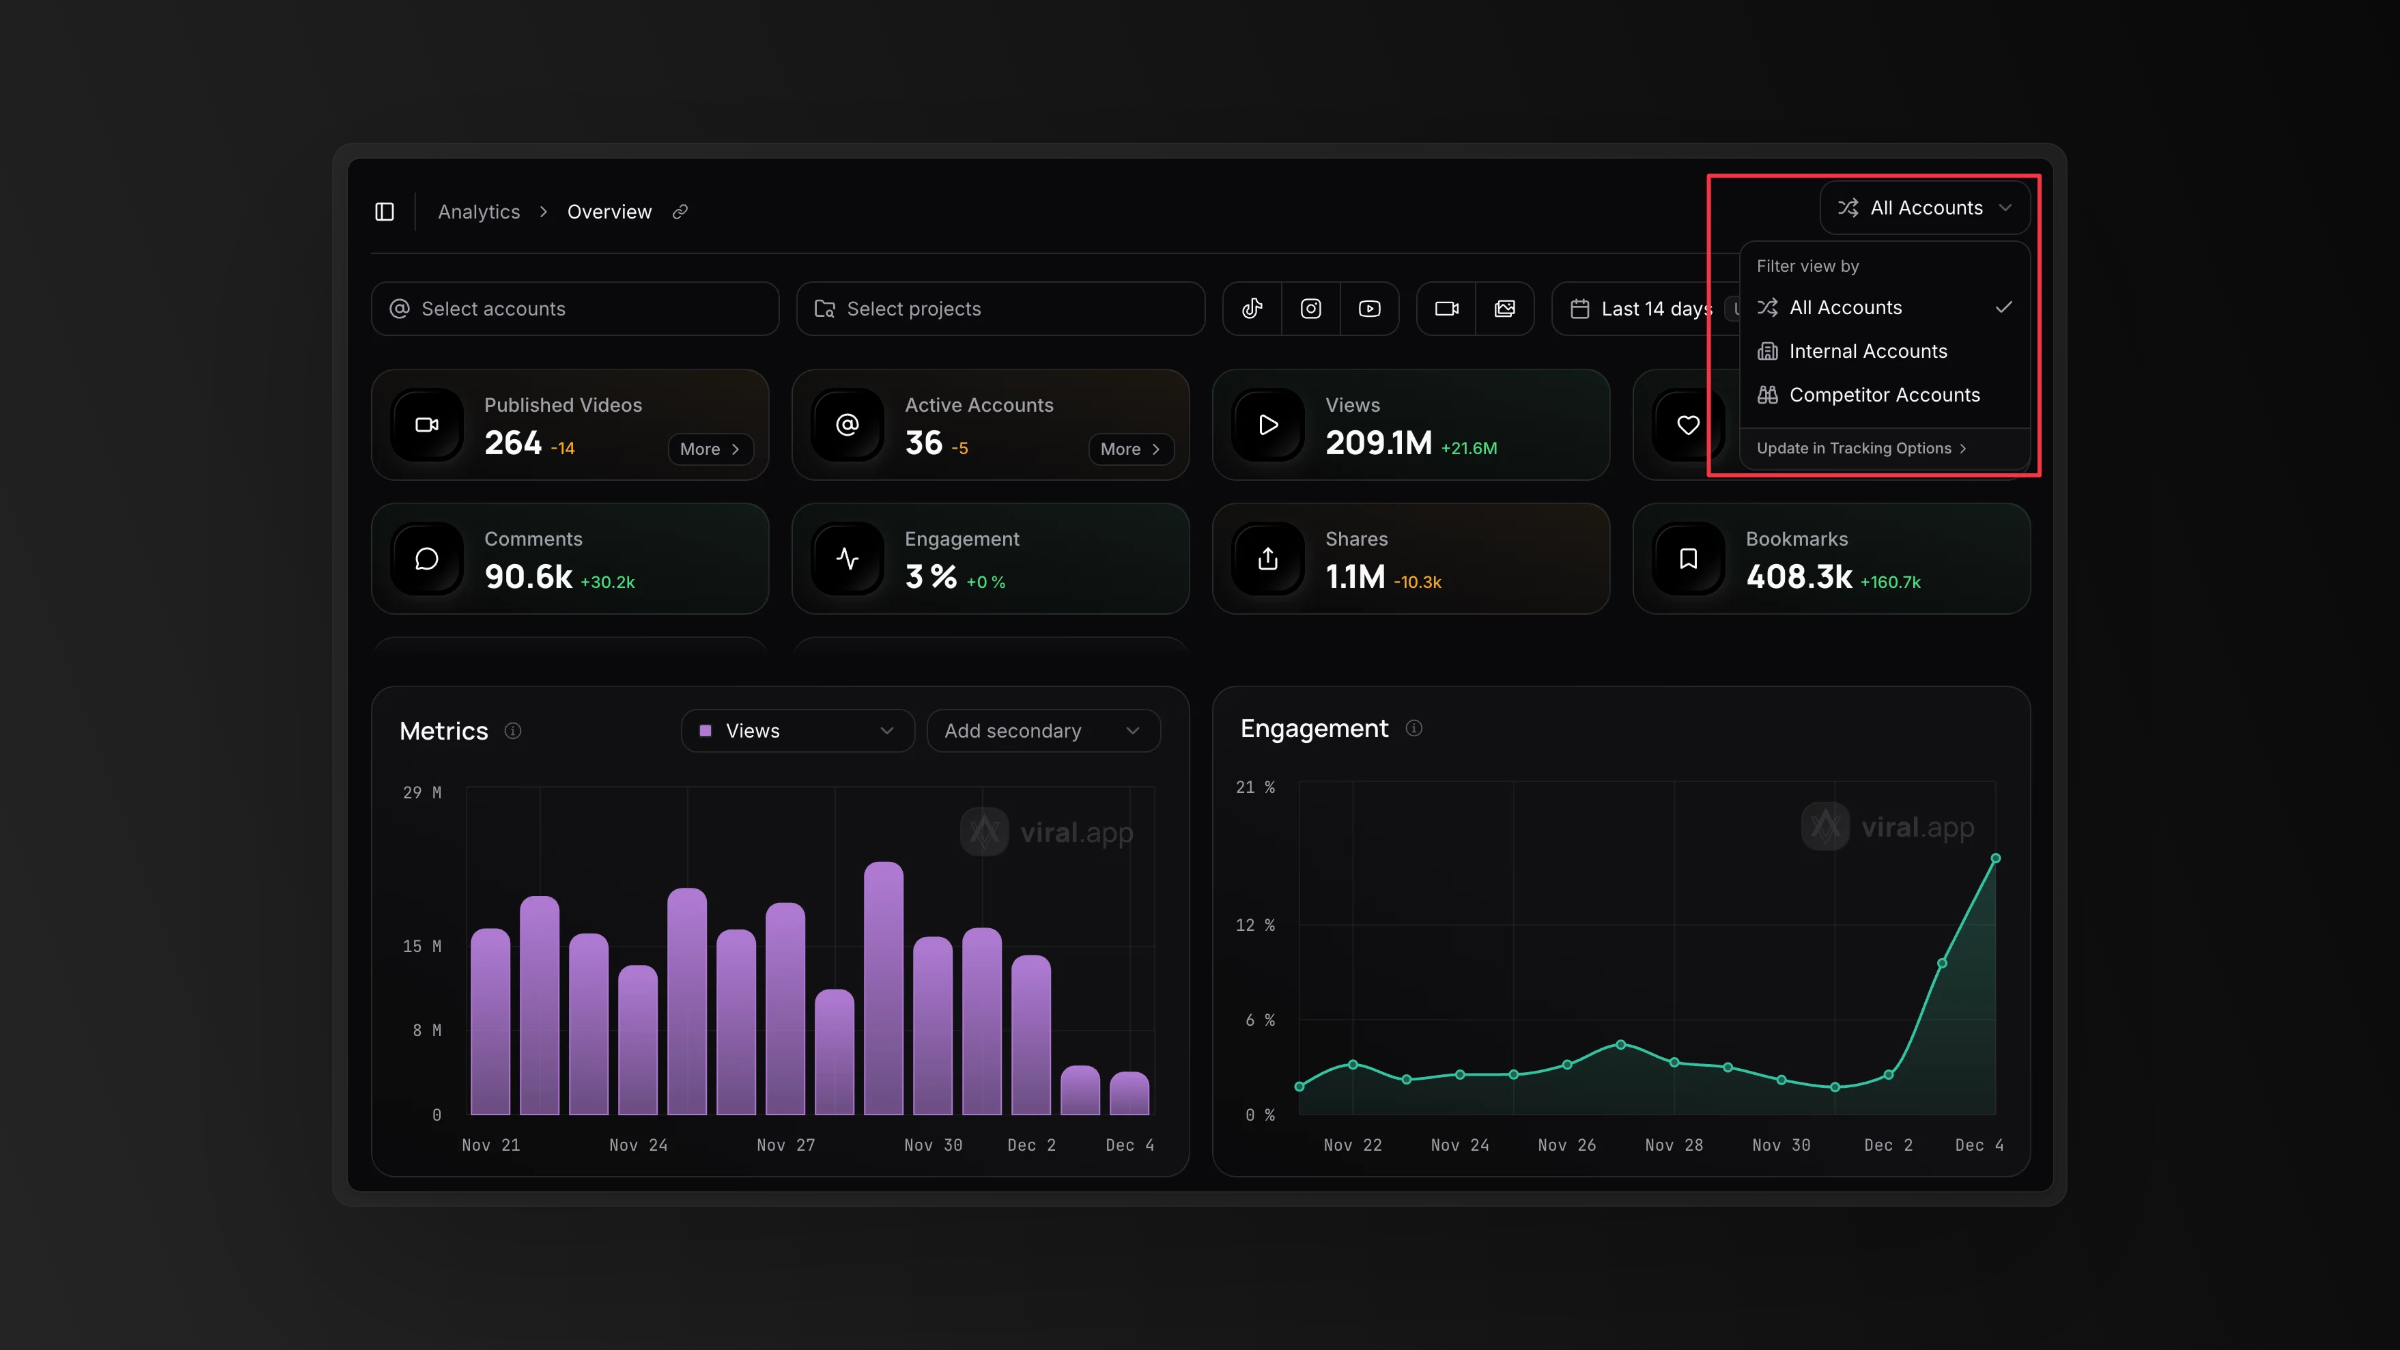Toggle the sidebar panel icon
Screen dimensions: 2400x1350
pyautogui.click(x=384, y=211)
